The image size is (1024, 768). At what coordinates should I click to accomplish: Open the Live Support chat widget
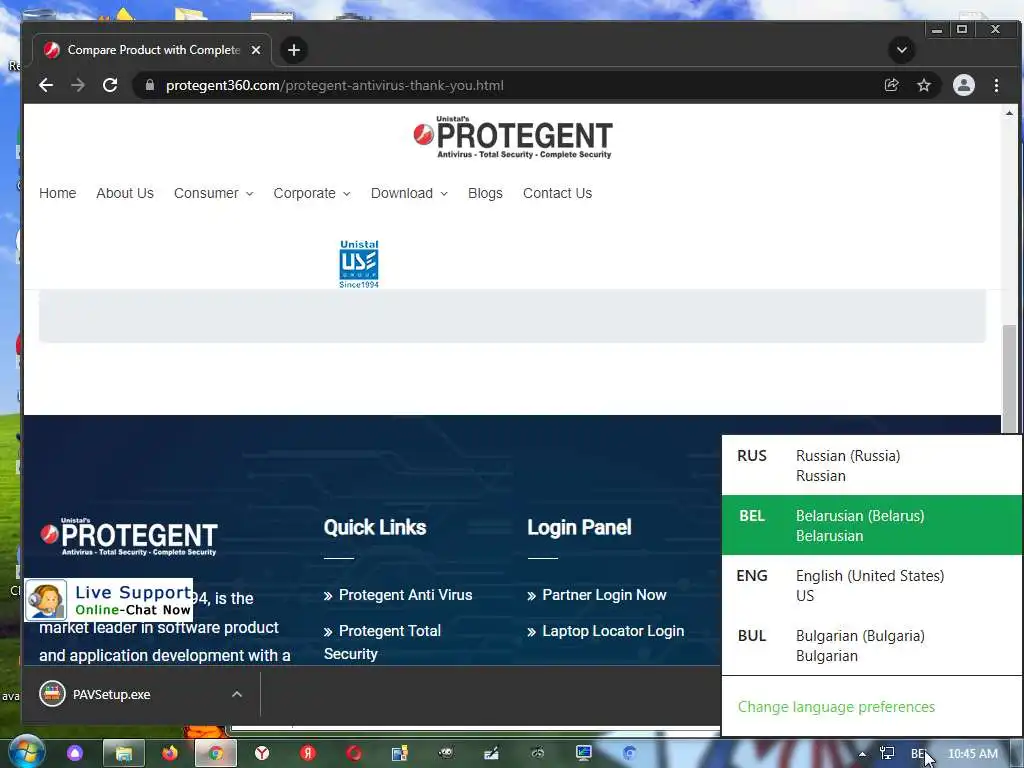pyautogui.click(x=109, y=600)
